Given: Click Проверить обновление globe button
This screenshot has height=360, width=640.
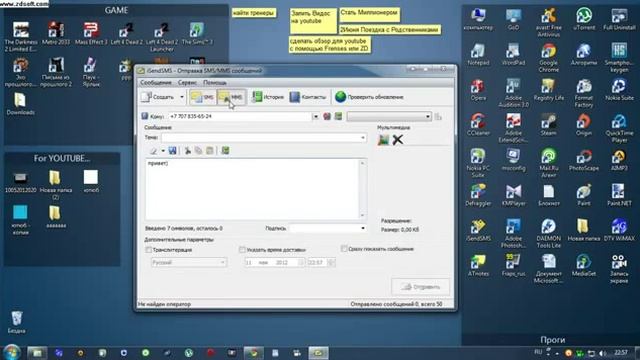Looking at the screenshot, I should [x=369, y=97].
